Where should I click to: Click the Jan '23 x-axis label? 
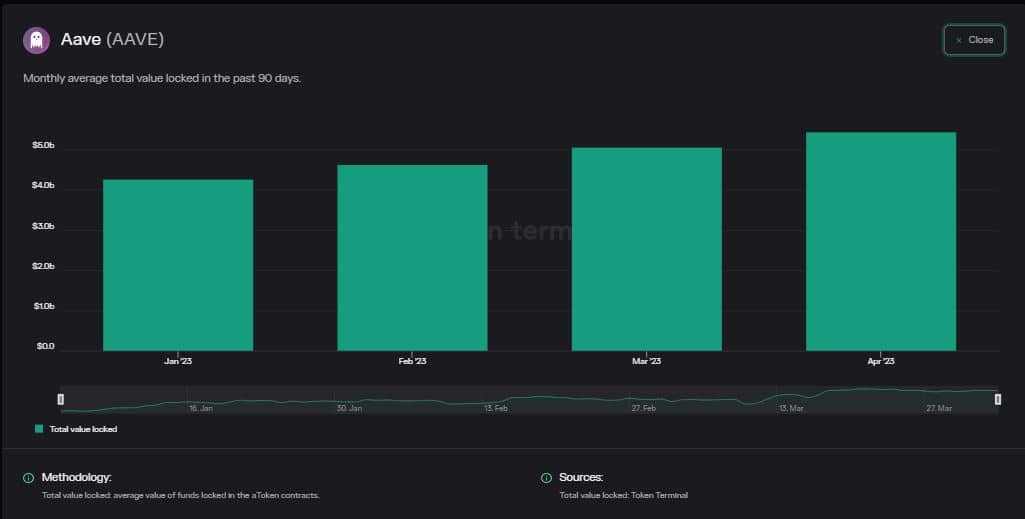(178, 361)
